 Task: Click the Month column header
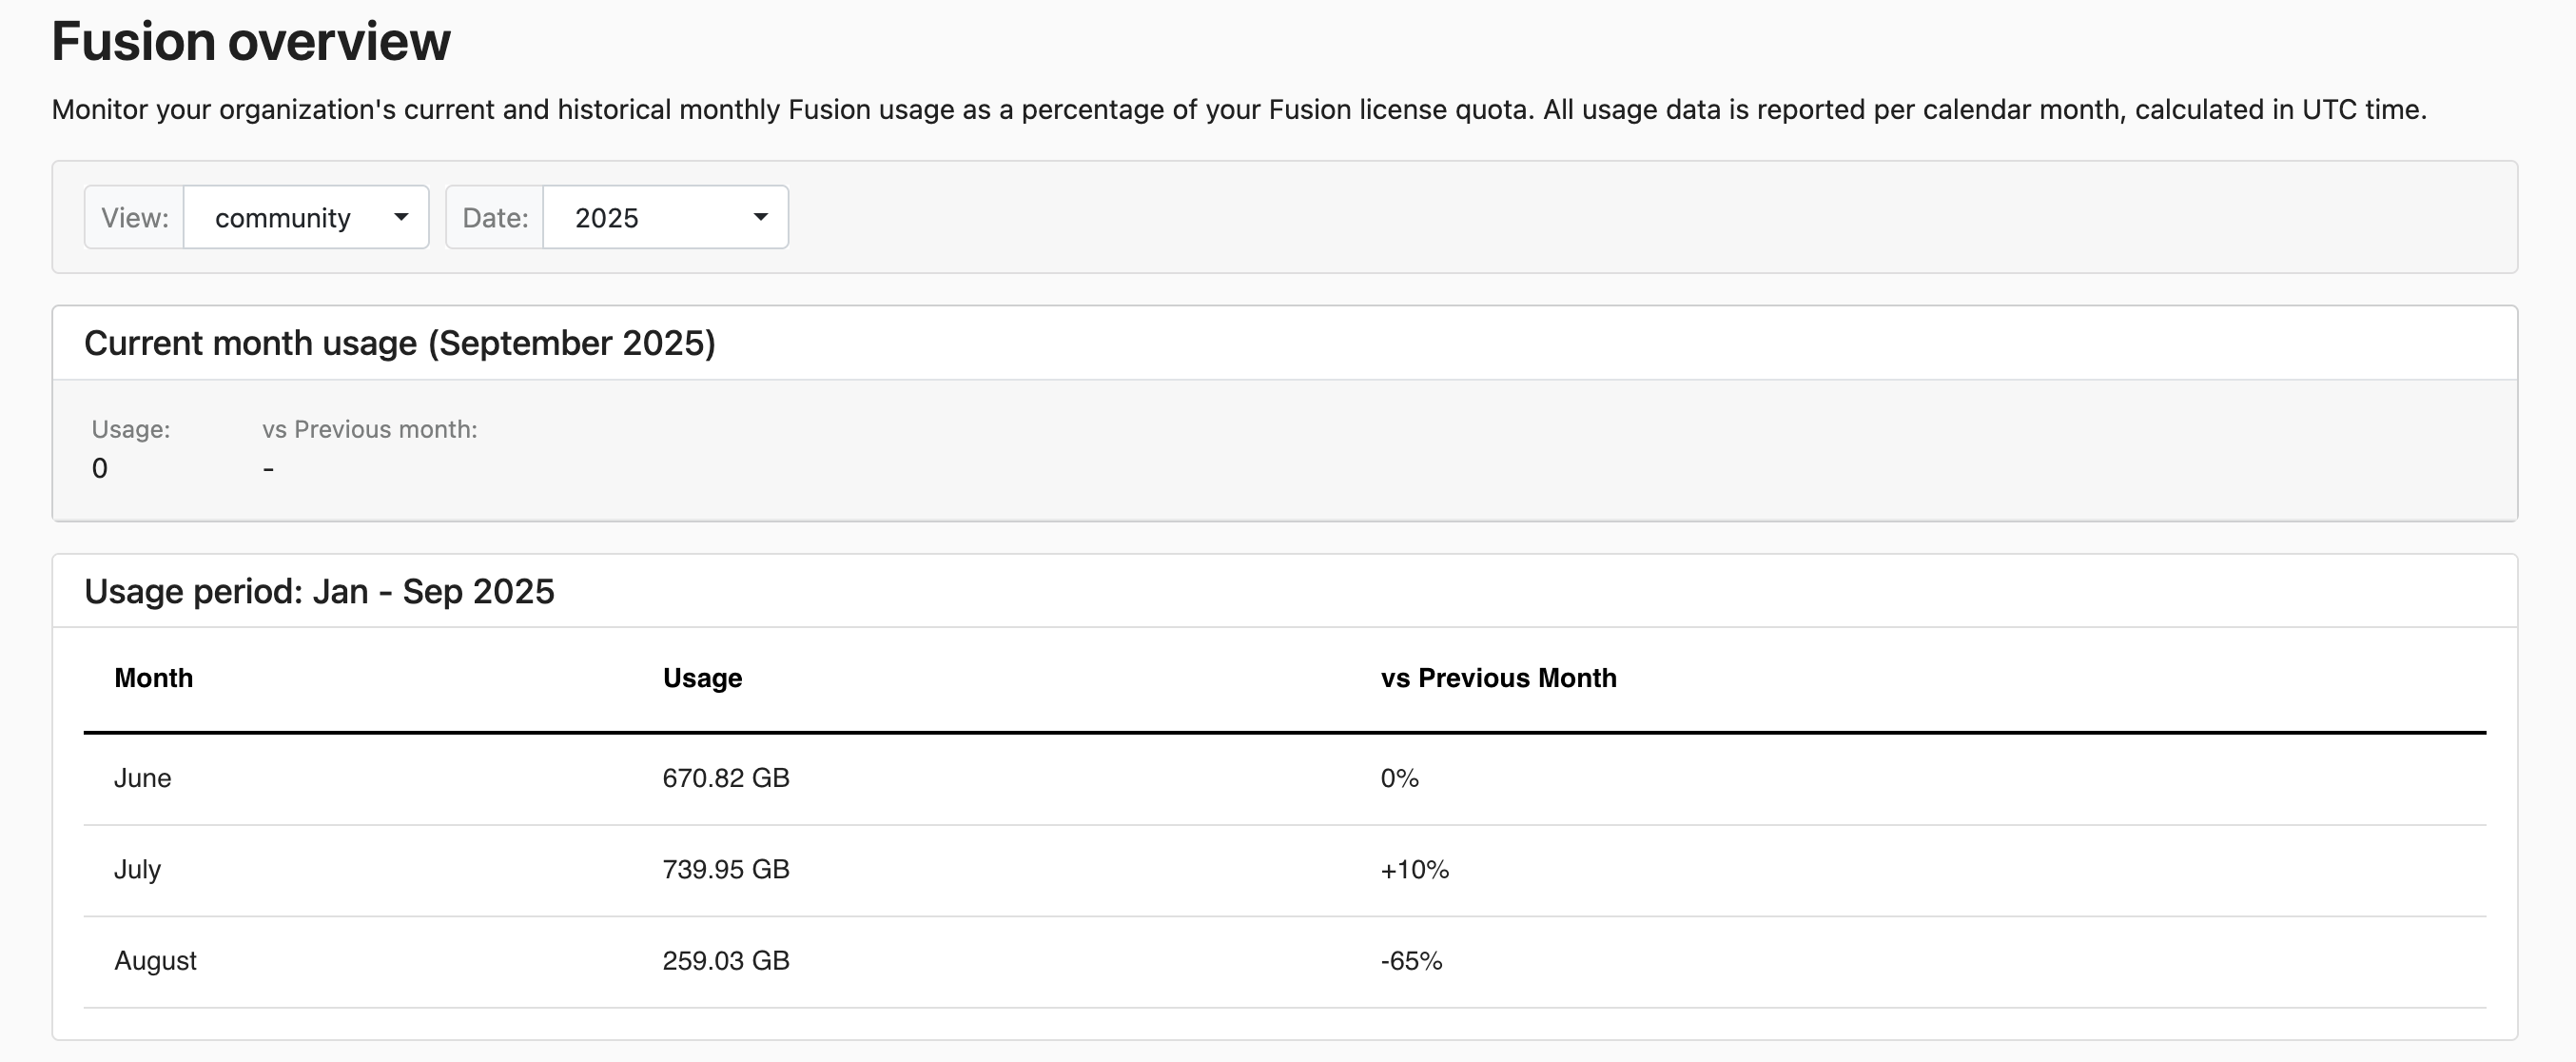point(153,678)
